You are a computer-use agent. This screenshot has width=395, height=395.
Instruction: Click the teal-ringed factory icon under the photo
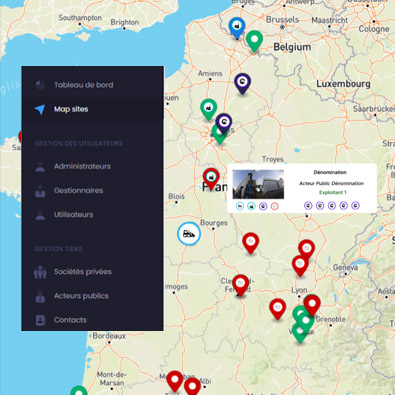(251, 206)
